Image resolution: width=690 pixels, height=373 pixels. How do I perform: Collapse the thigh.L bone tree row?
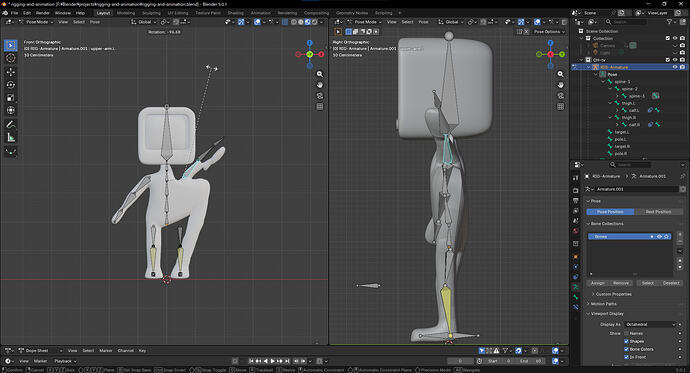pyautogui.click(x=610, y=103)
